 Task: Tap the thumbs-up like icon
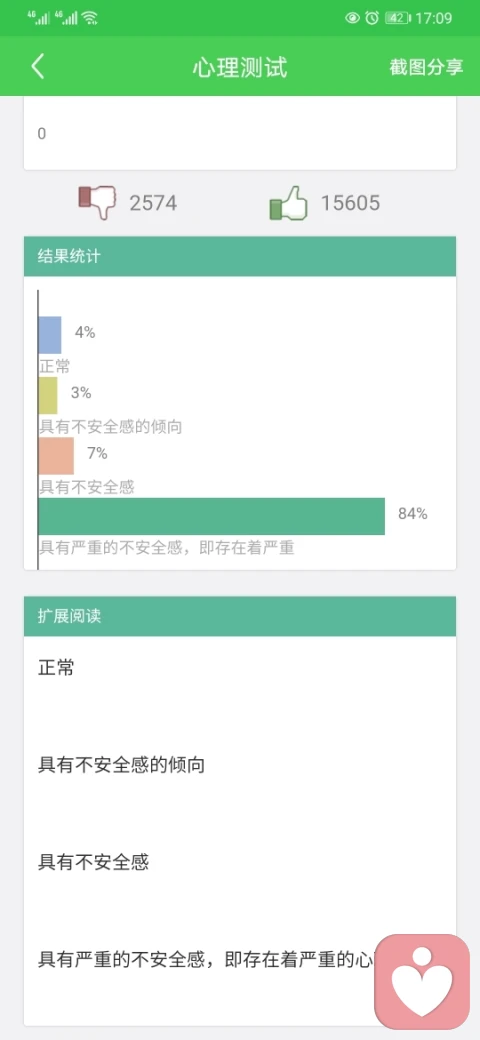pos(289,203)
